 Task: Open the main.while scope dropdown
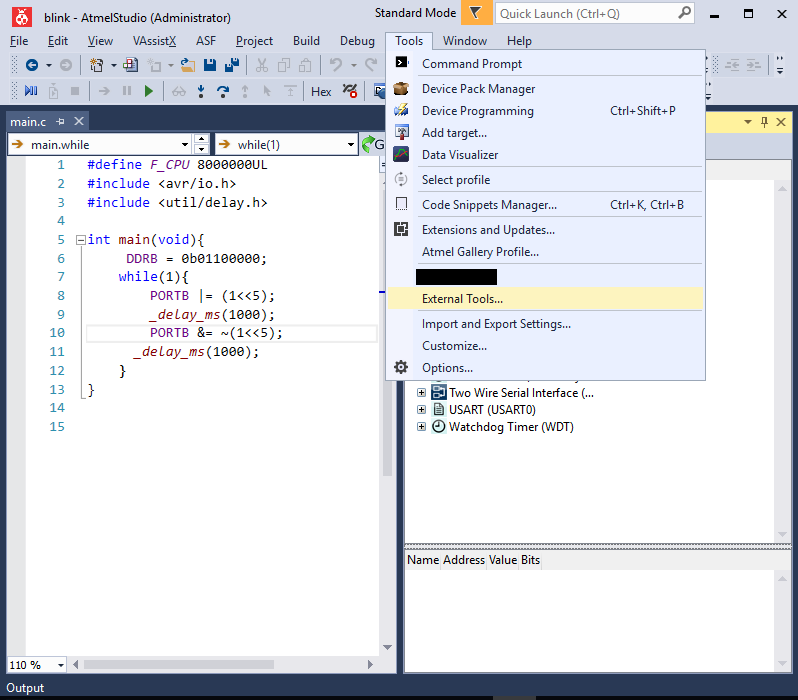tap(185, 145)
